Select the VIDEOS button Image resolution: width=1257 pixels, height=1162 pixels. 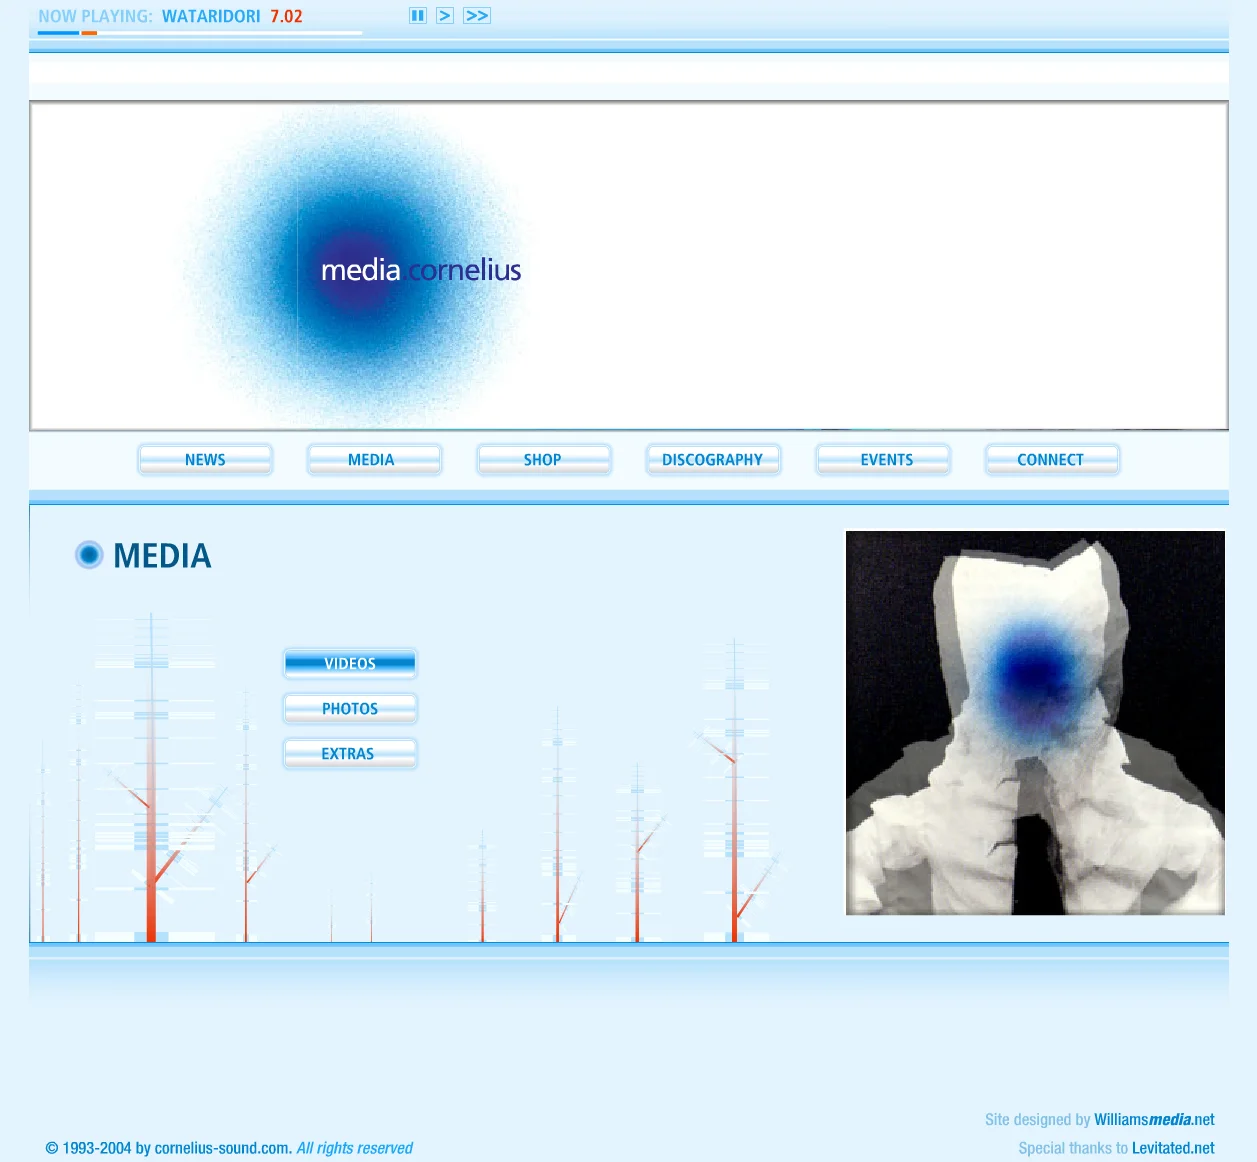(350, 664)
